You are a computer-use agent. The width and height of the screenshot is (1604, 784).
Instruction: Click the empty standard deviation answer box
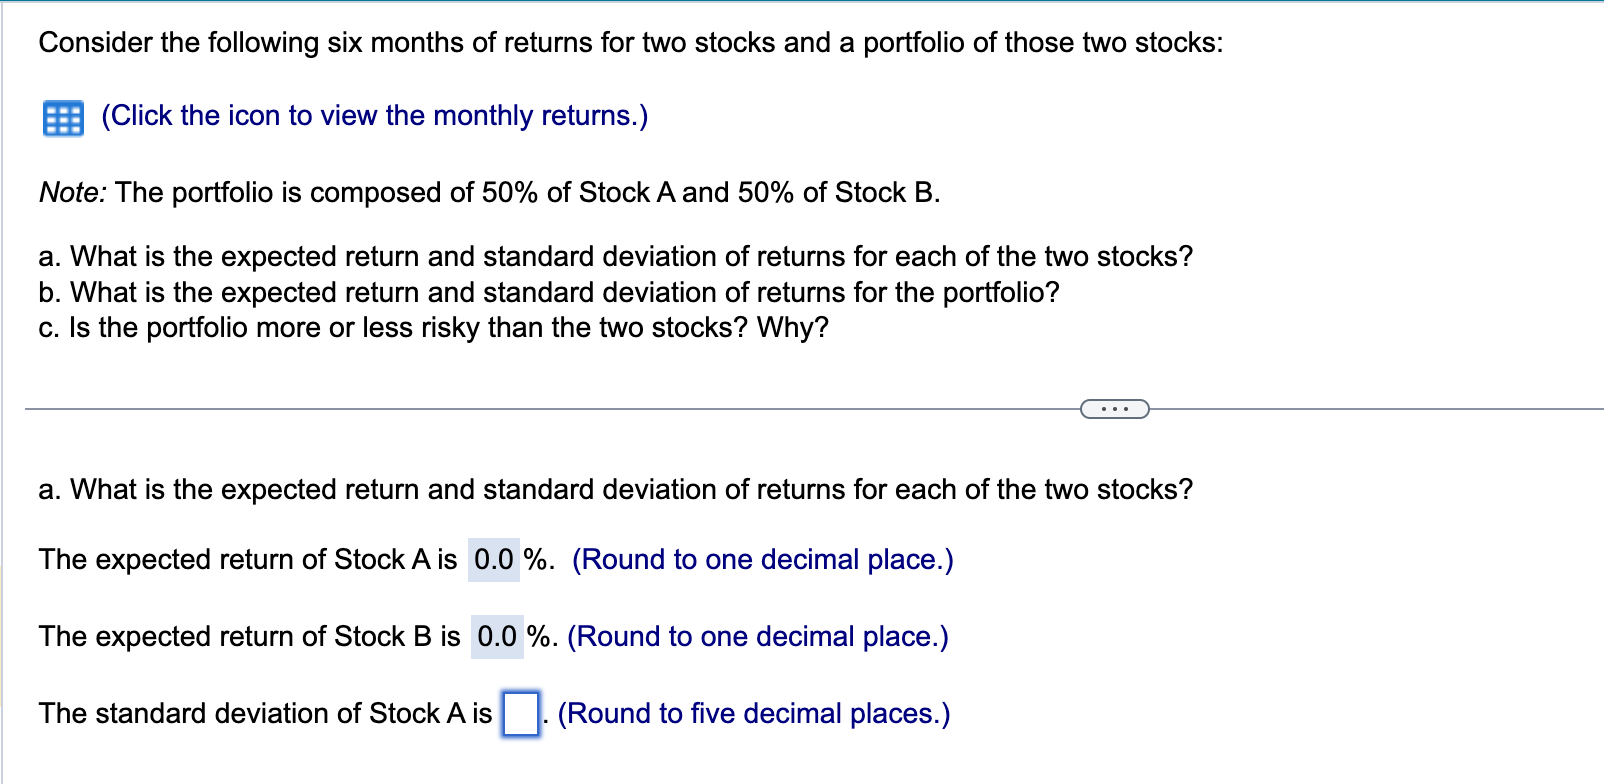click(x=522, y=711)
